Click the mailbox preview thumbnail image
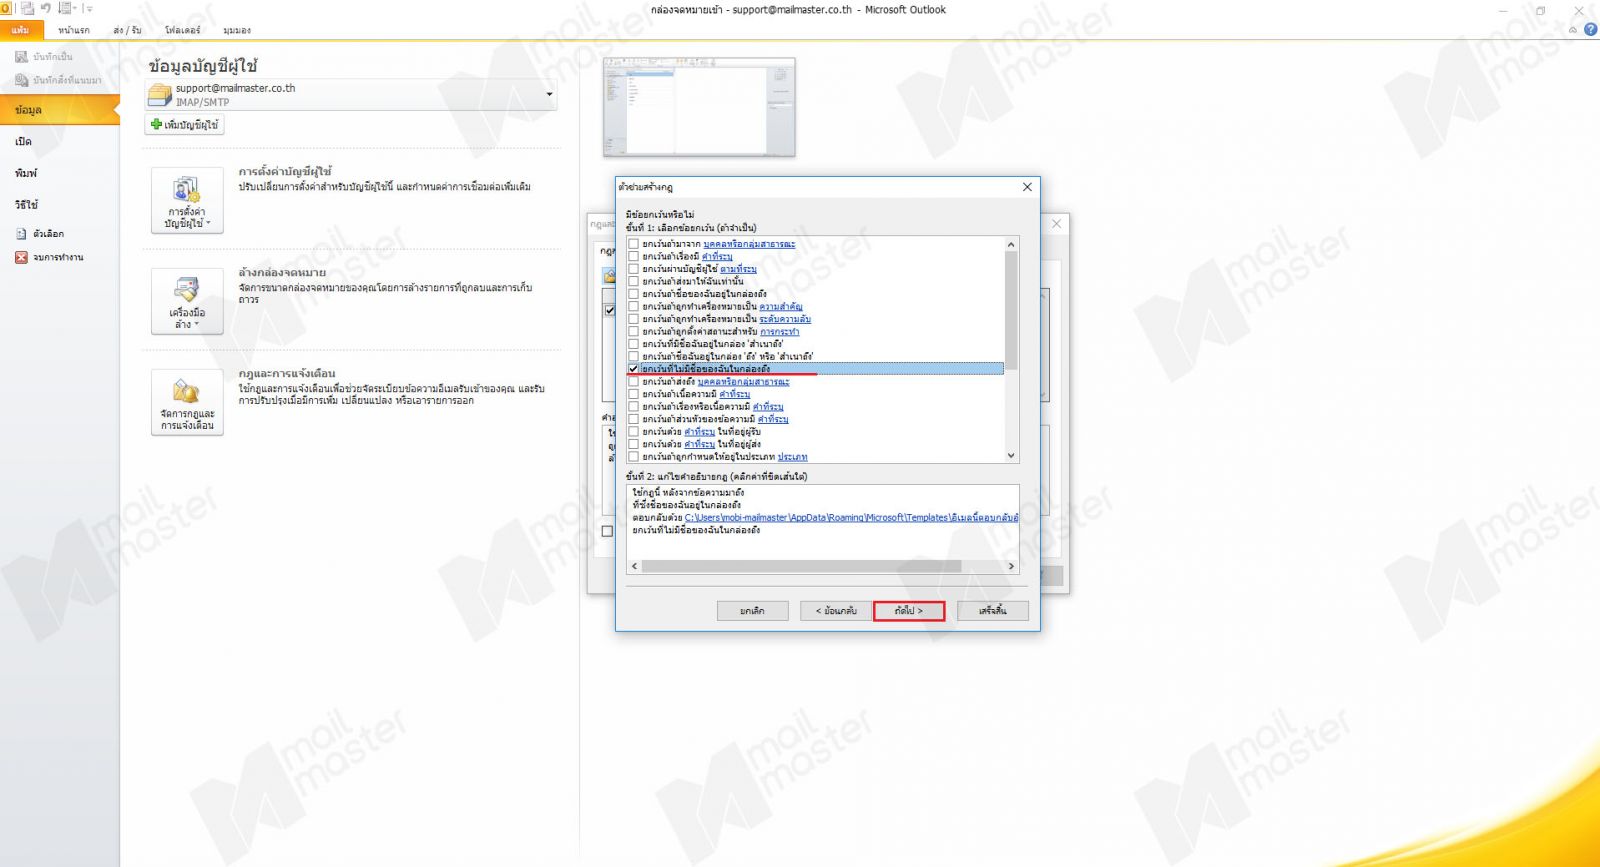Screen dimensions: 1600x867 point(699,107)
